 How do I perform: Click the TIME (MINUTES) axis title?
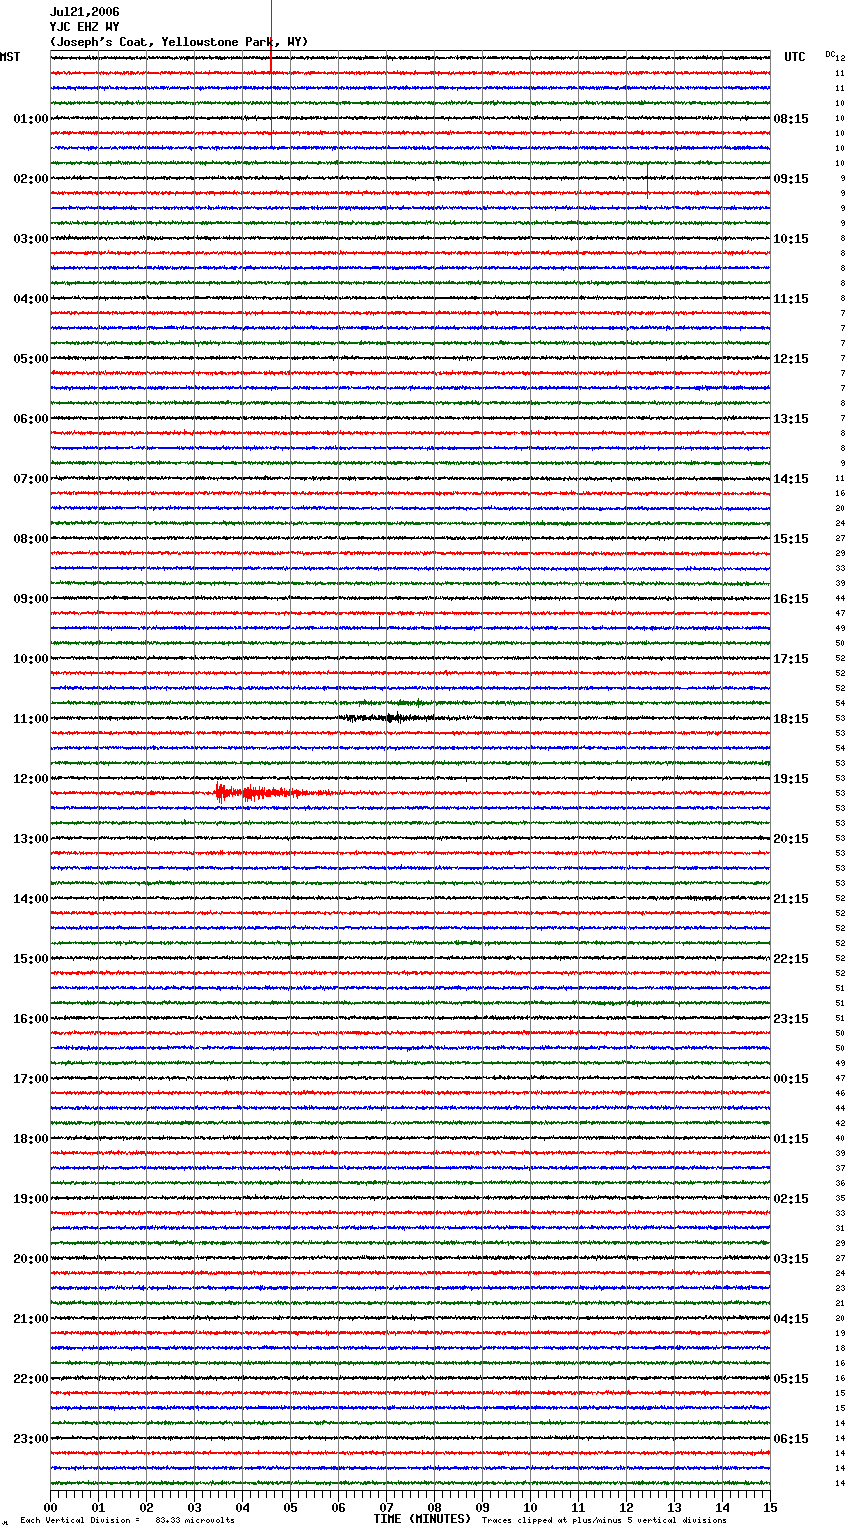coord(422,1519)
